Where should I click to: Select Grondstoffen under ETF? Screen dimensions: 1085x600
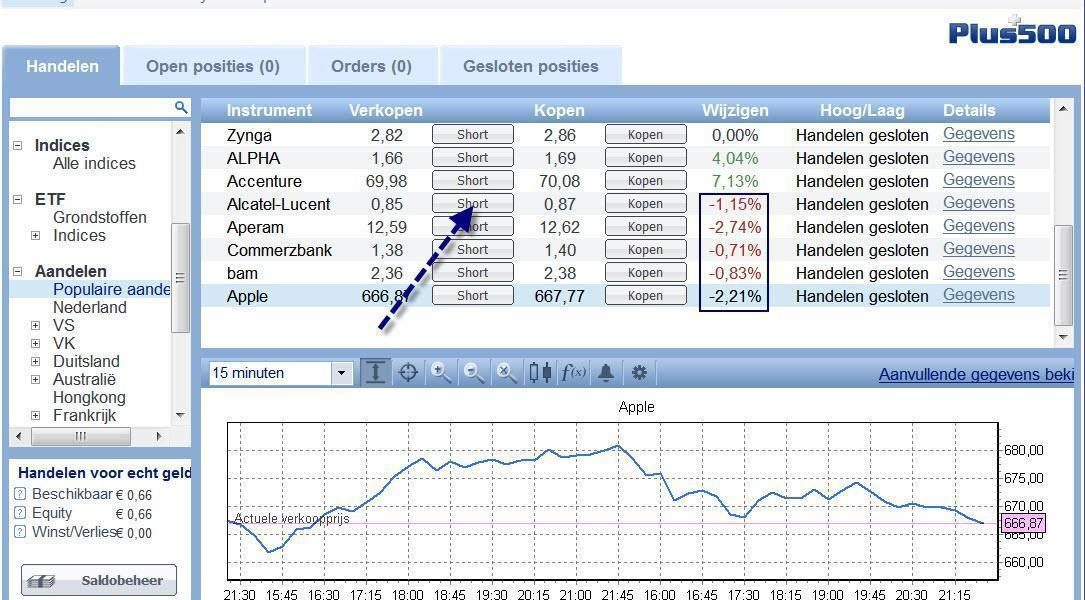tap(100, 217)
